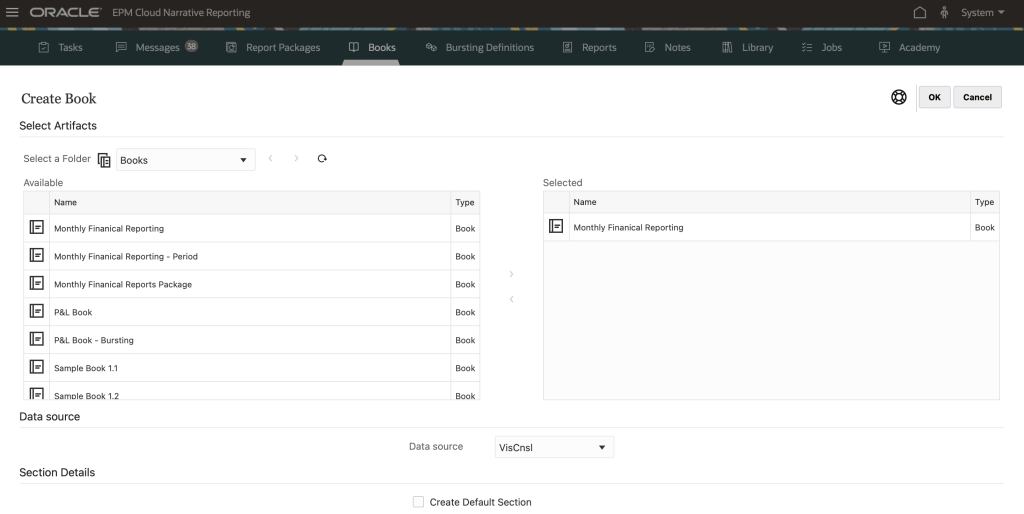Click move left arrow to remove artifact
The image size is (1024, 514).
[x=511, y=299]
